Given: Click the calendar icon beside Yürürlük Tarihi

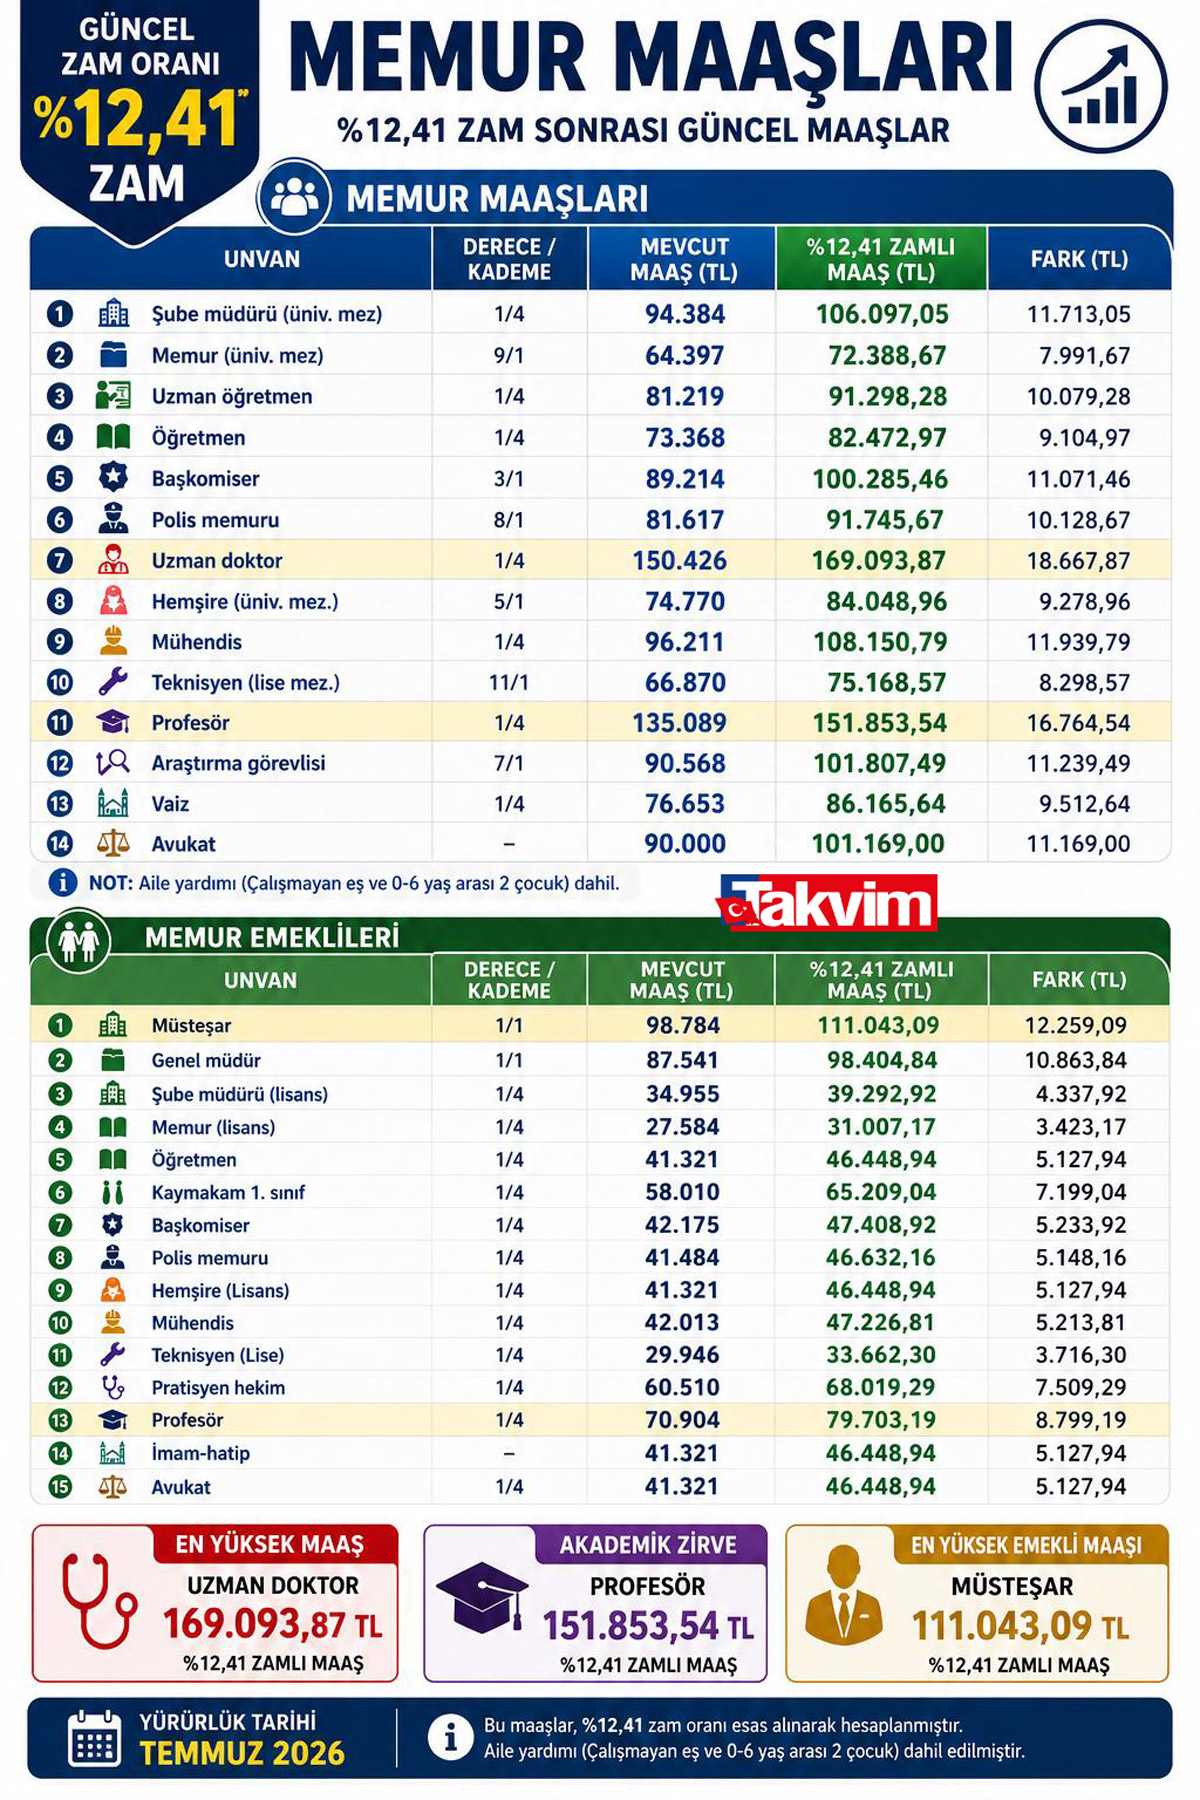Looking at the screenshot, I should point(95,1738).
